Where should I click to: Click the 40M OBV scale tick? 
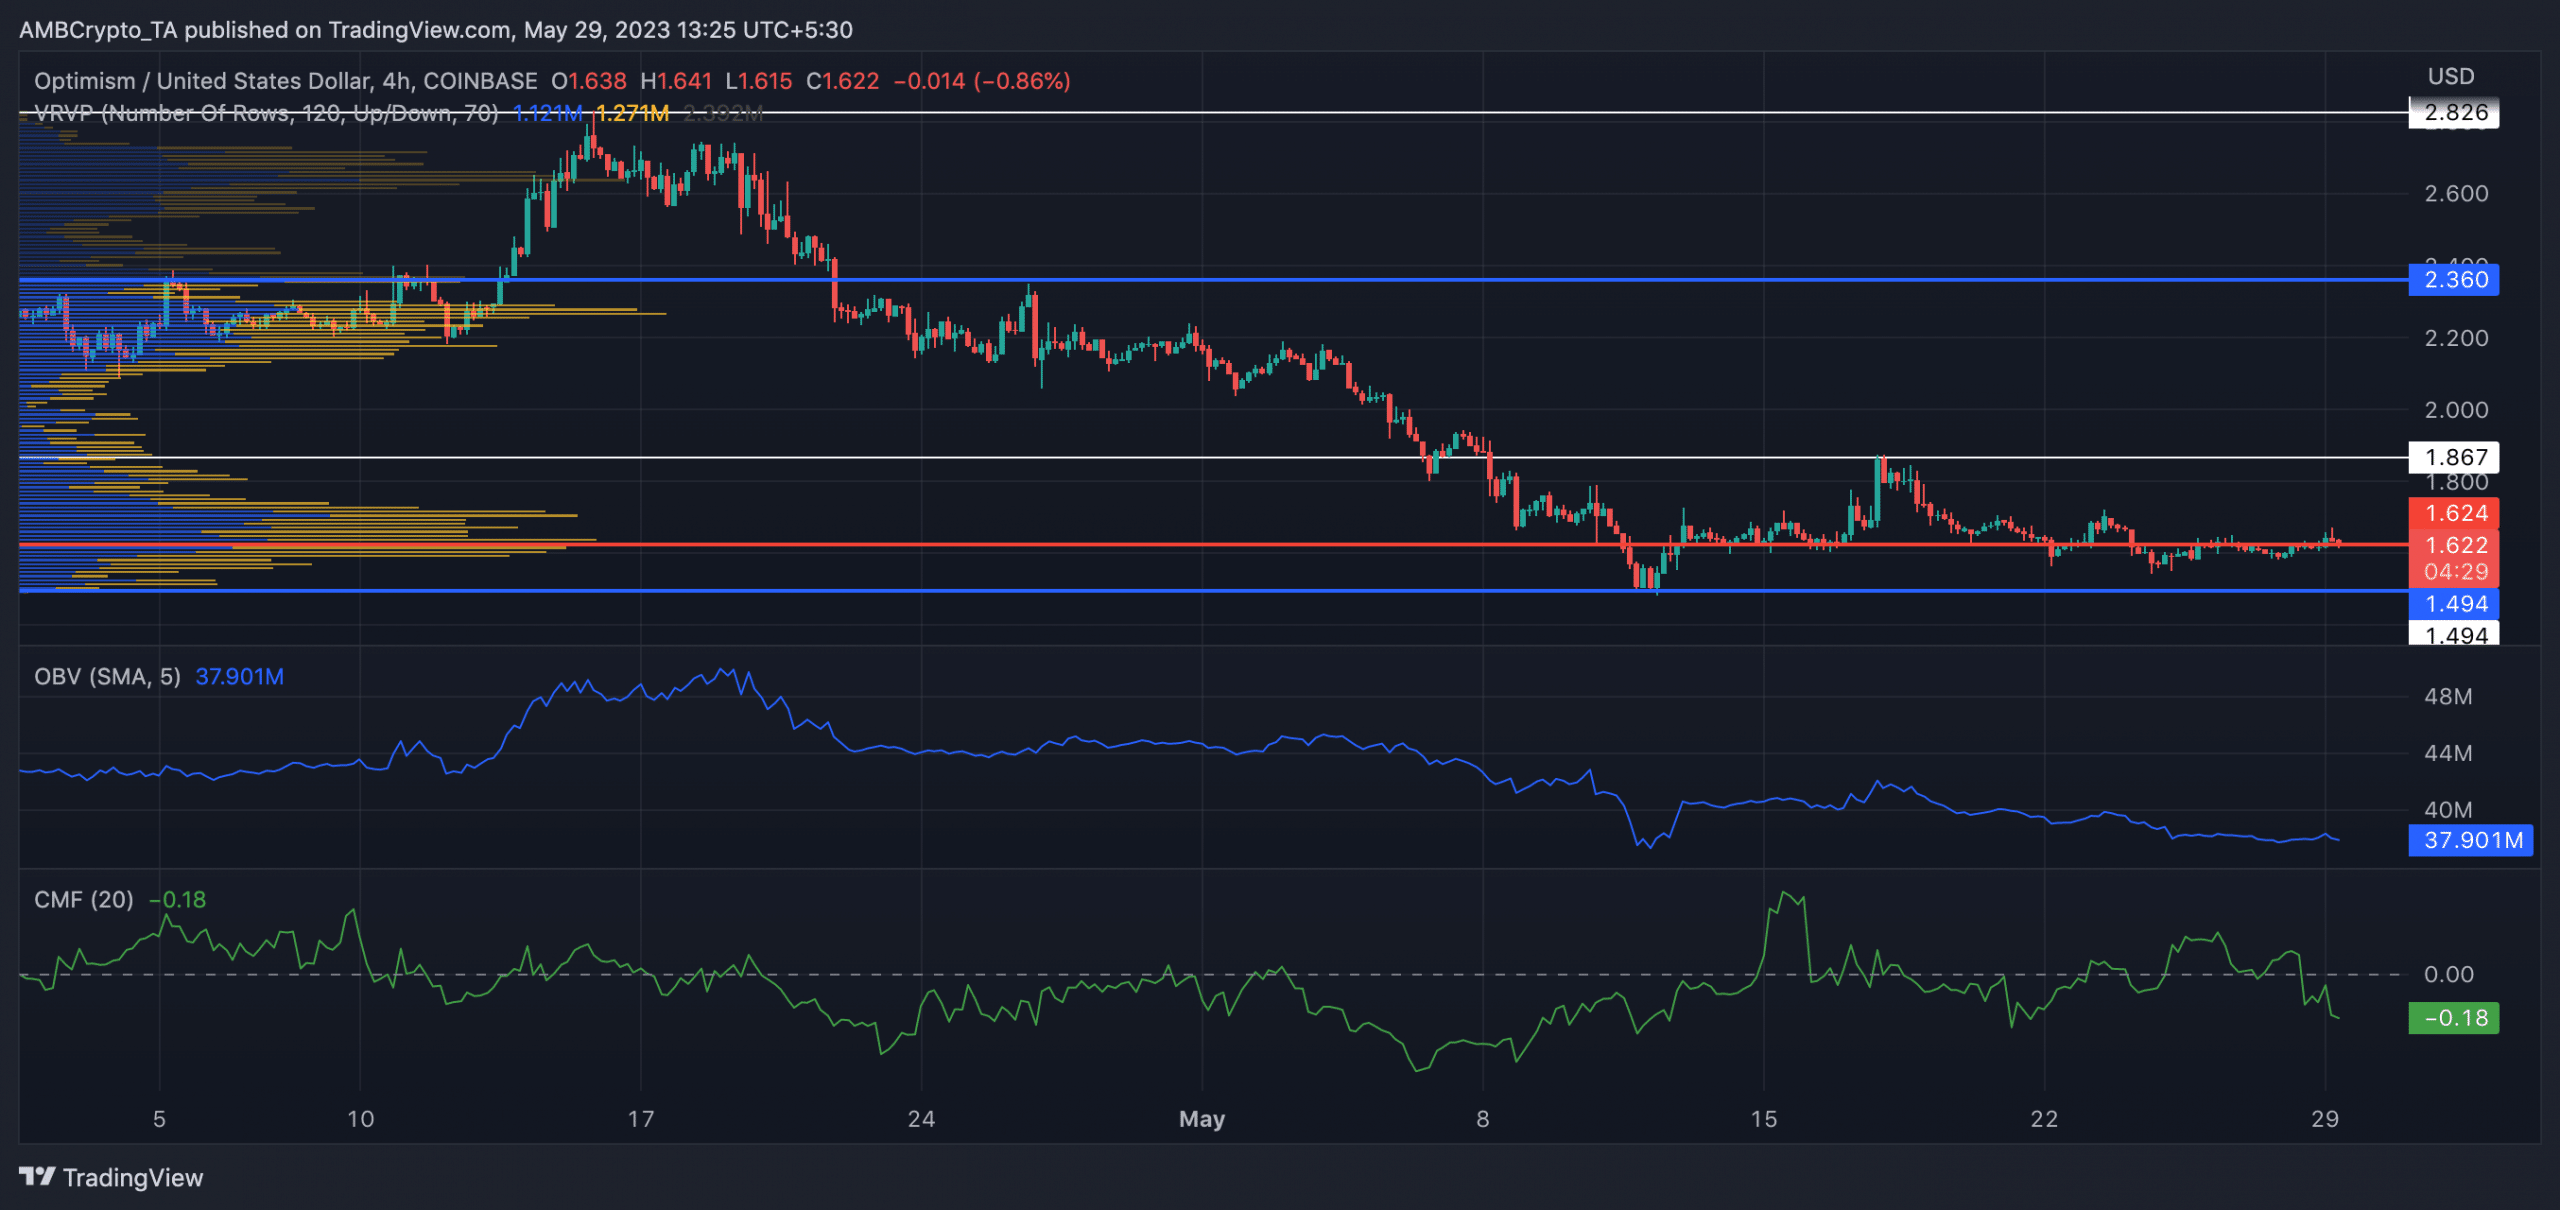pyautogui.click(x=2448, y=810)
